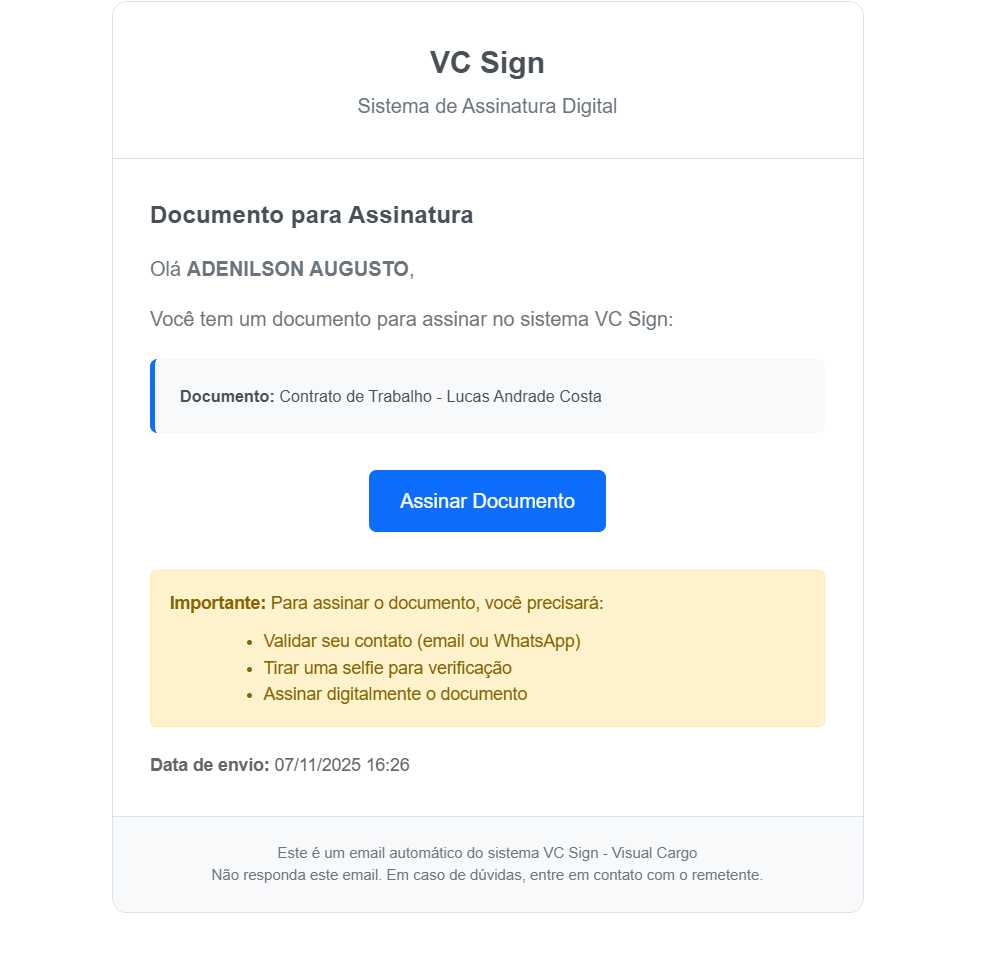The height and width of the screenshot is (953, 1000).
Task: Click the Data de envio label
Action: click(x=209, y=765)
